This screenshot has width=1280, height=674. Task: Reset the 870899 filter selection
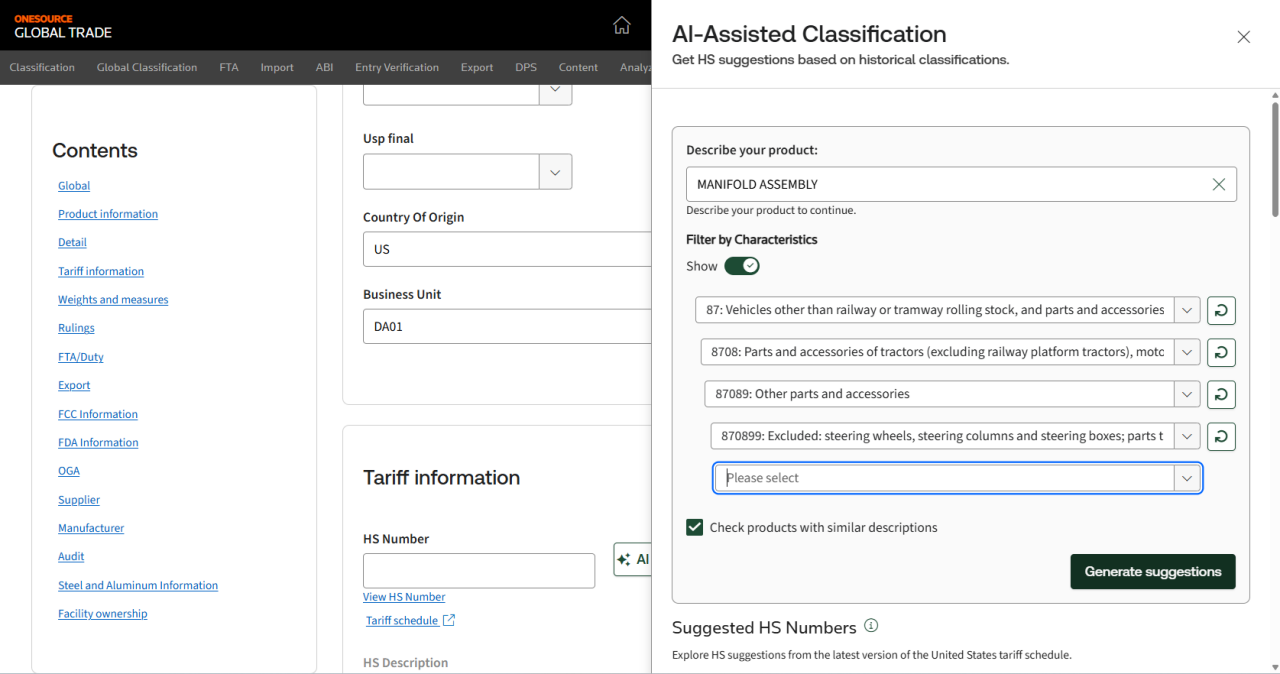(1221, 436)
